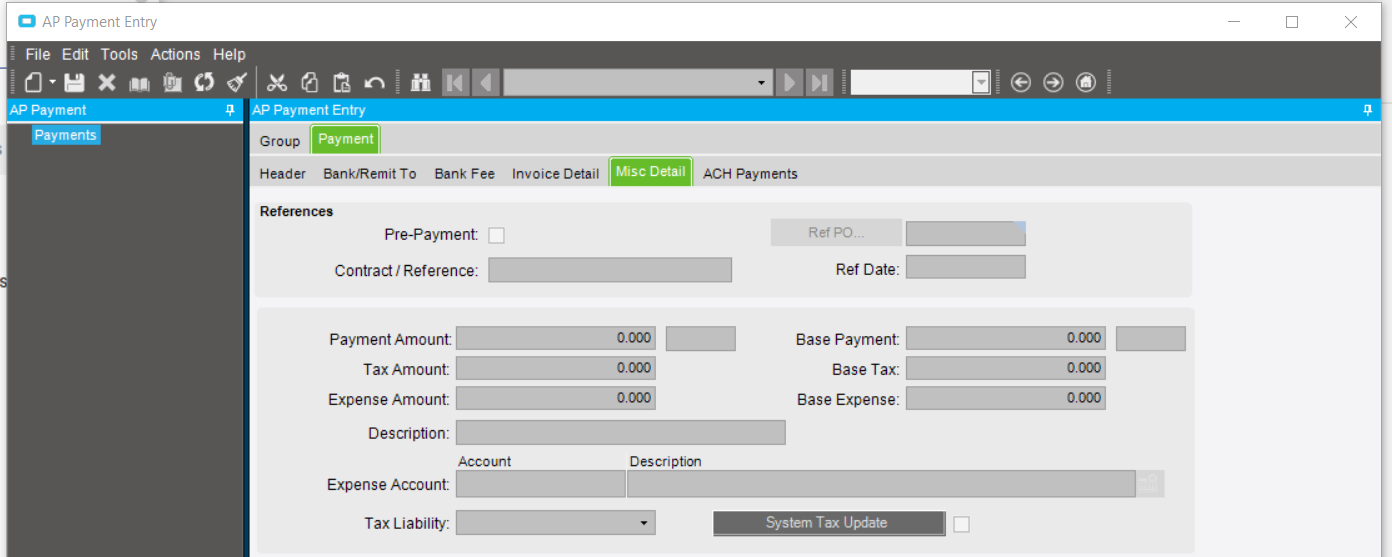Click the binoculars search icon

click(x=421, y=83)
